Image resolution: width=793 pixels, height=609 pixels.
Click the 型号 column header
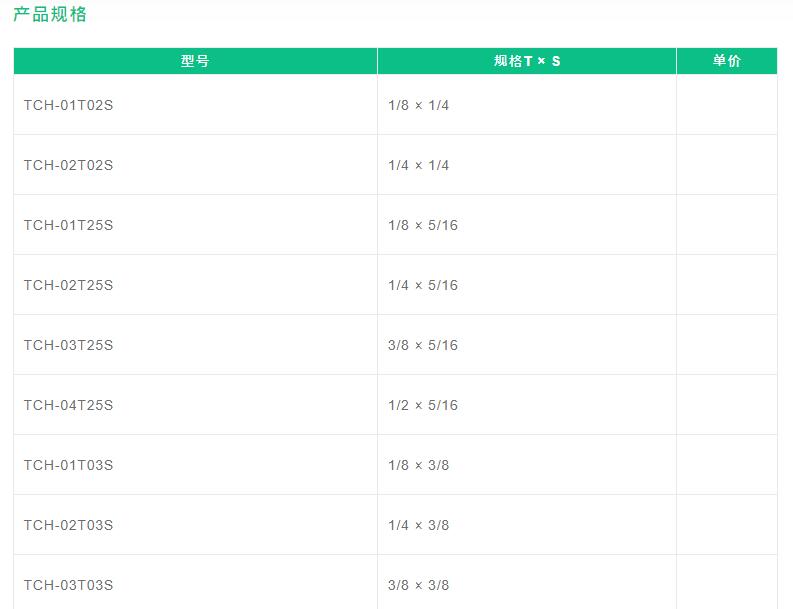pos(195,61)
